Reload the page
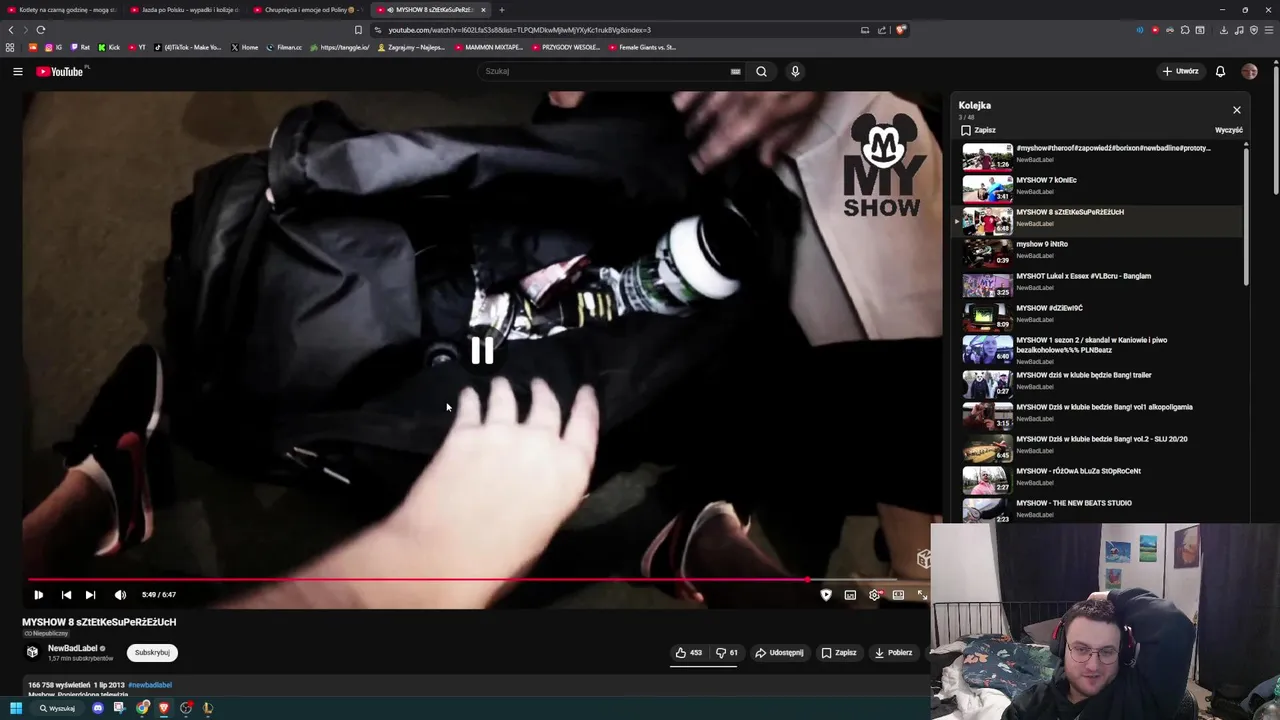Viewport: 1280px width, 720px height. pyautogui.click(x=41, y=30)
